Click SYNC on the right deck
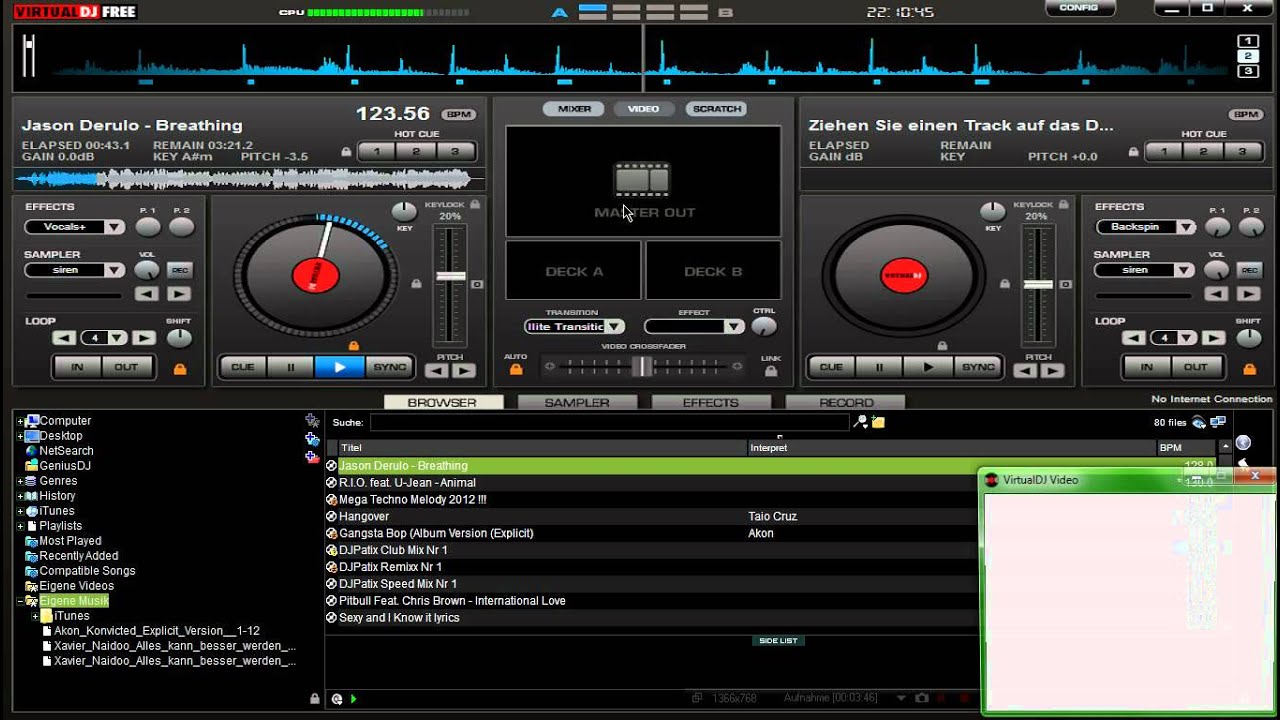This screenshot has height=720, width=1280. (x=977, y=367)
